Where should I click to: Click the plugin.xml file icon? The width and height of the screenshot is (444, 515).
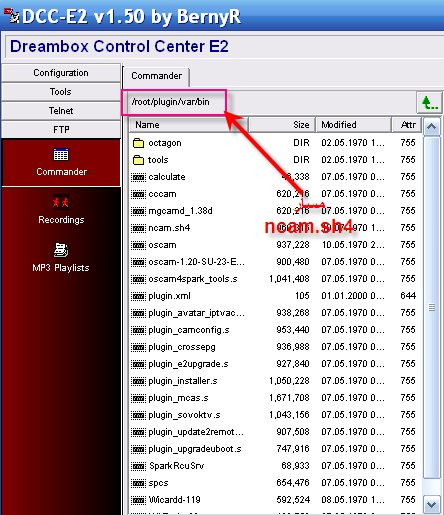[x=138, y=296]
